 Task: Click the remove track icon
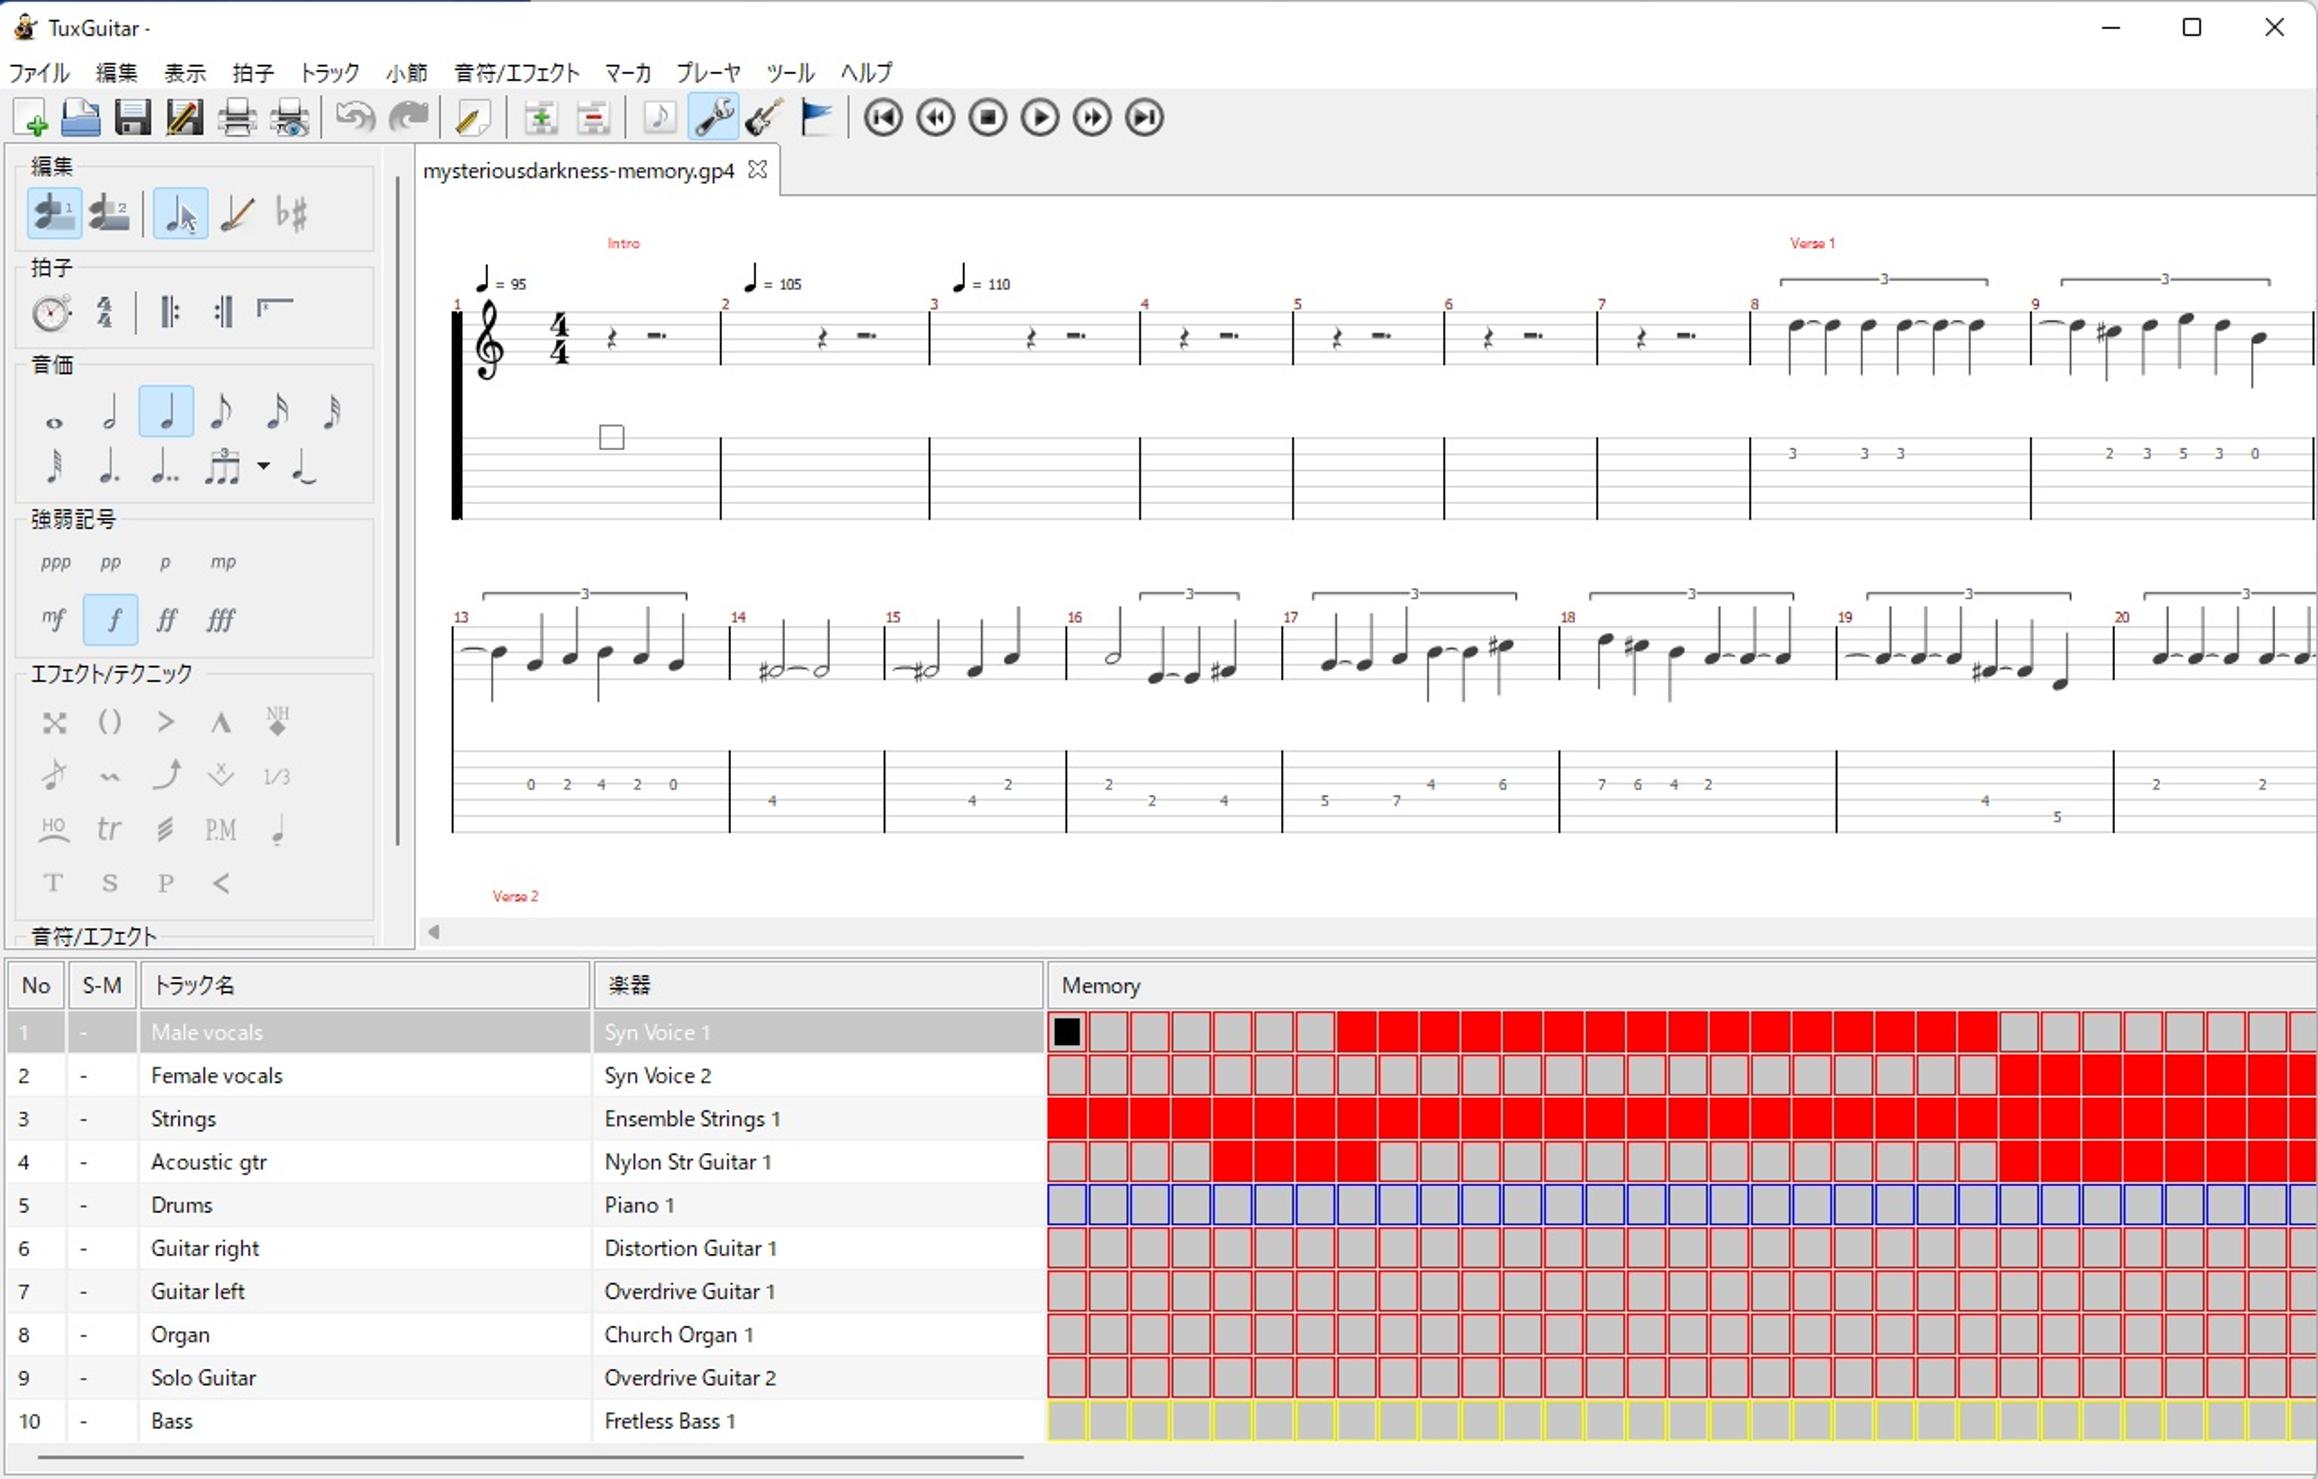tap(594, 118)
